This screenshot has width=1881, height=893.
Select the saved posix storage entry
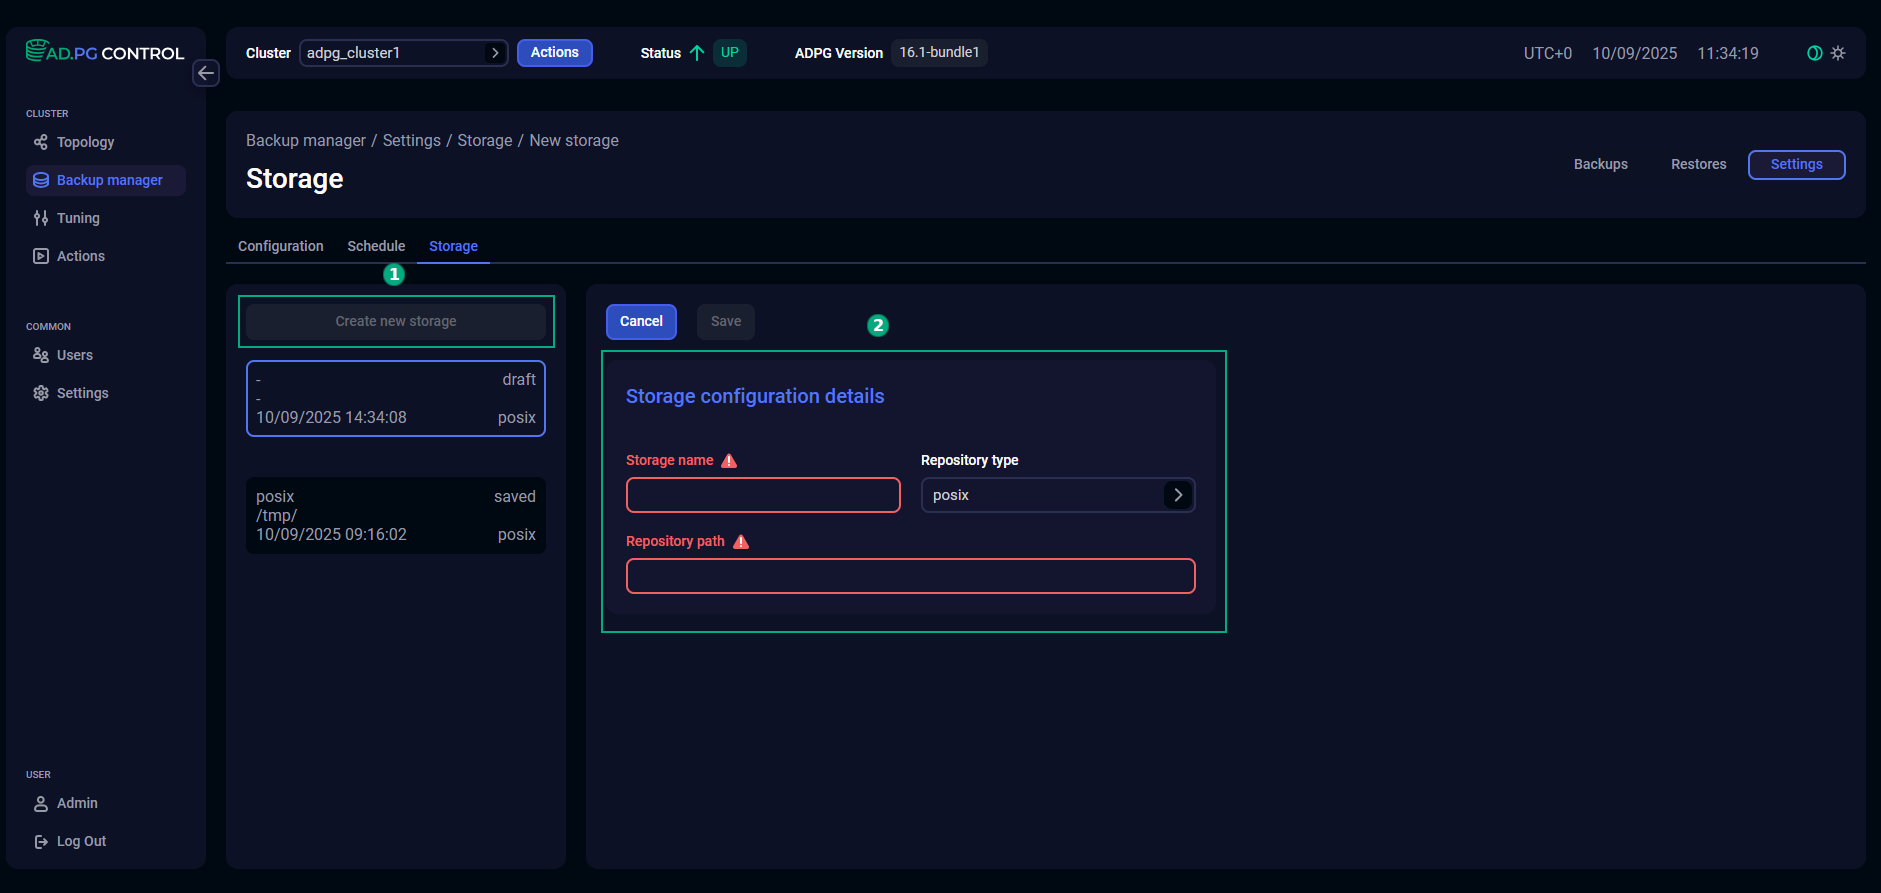tap(395, 515)
